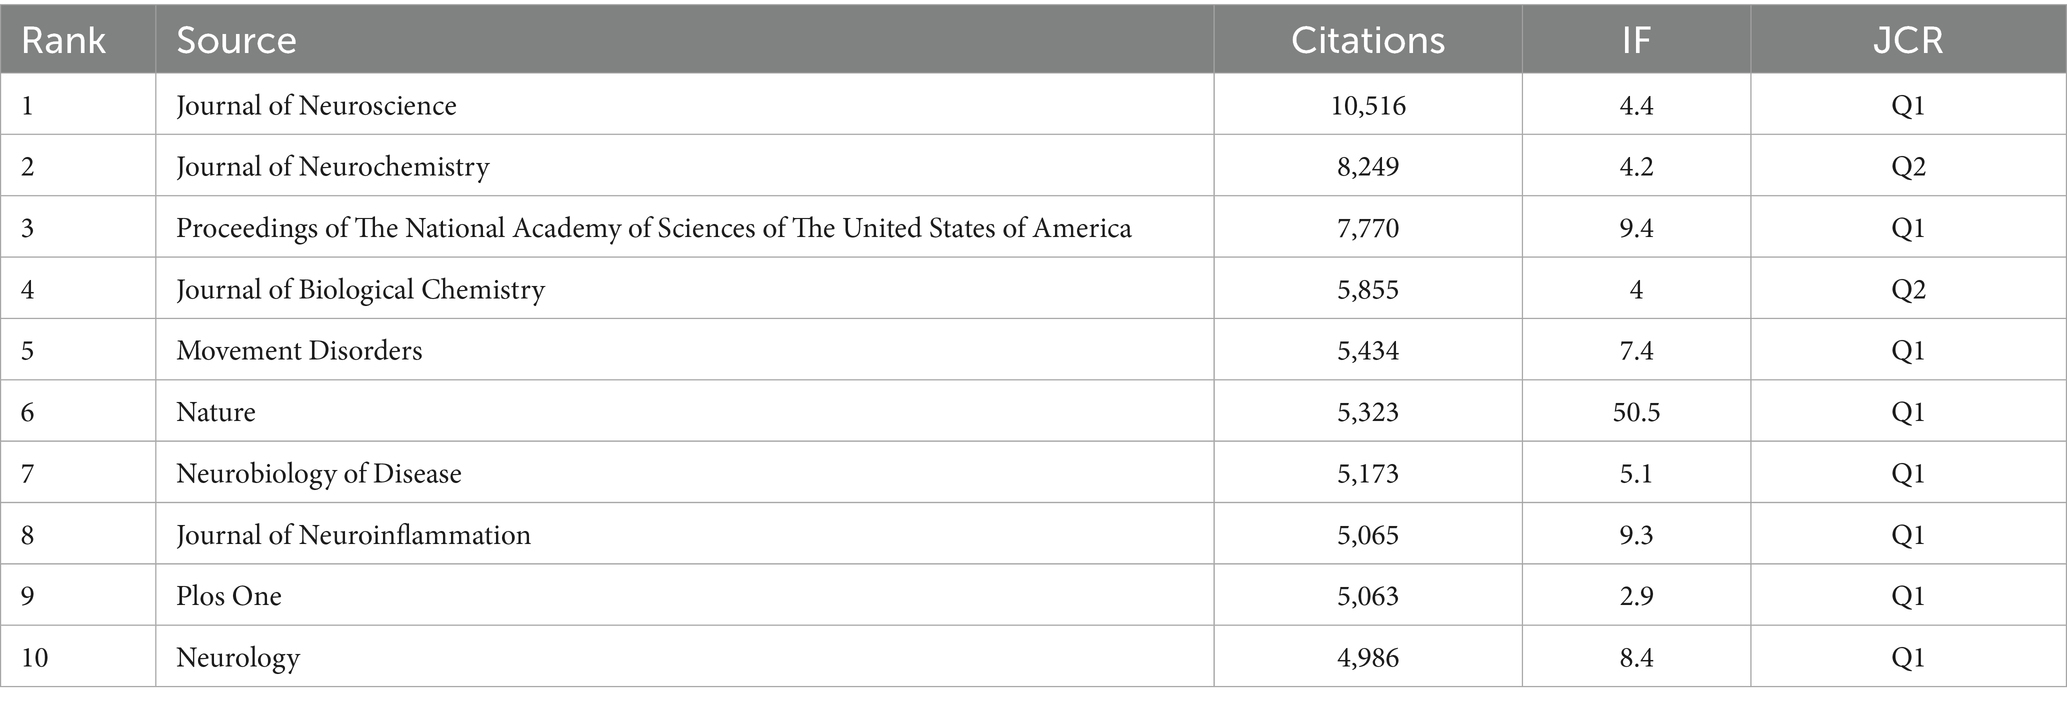Screen dimensions: 2067x705
Task: Click the Source column header
Action: tap(236, 40)
